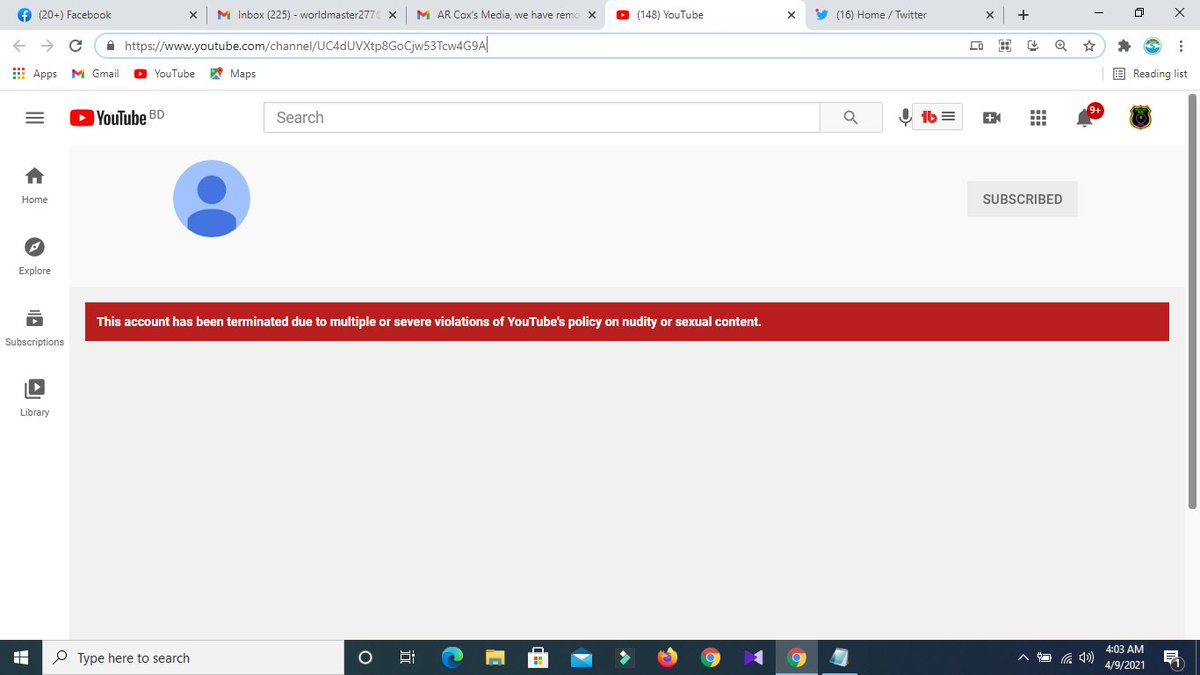Screen dimensions: 1200x675
Task: Open the Reading list panel
Action: click(1150, 74)
